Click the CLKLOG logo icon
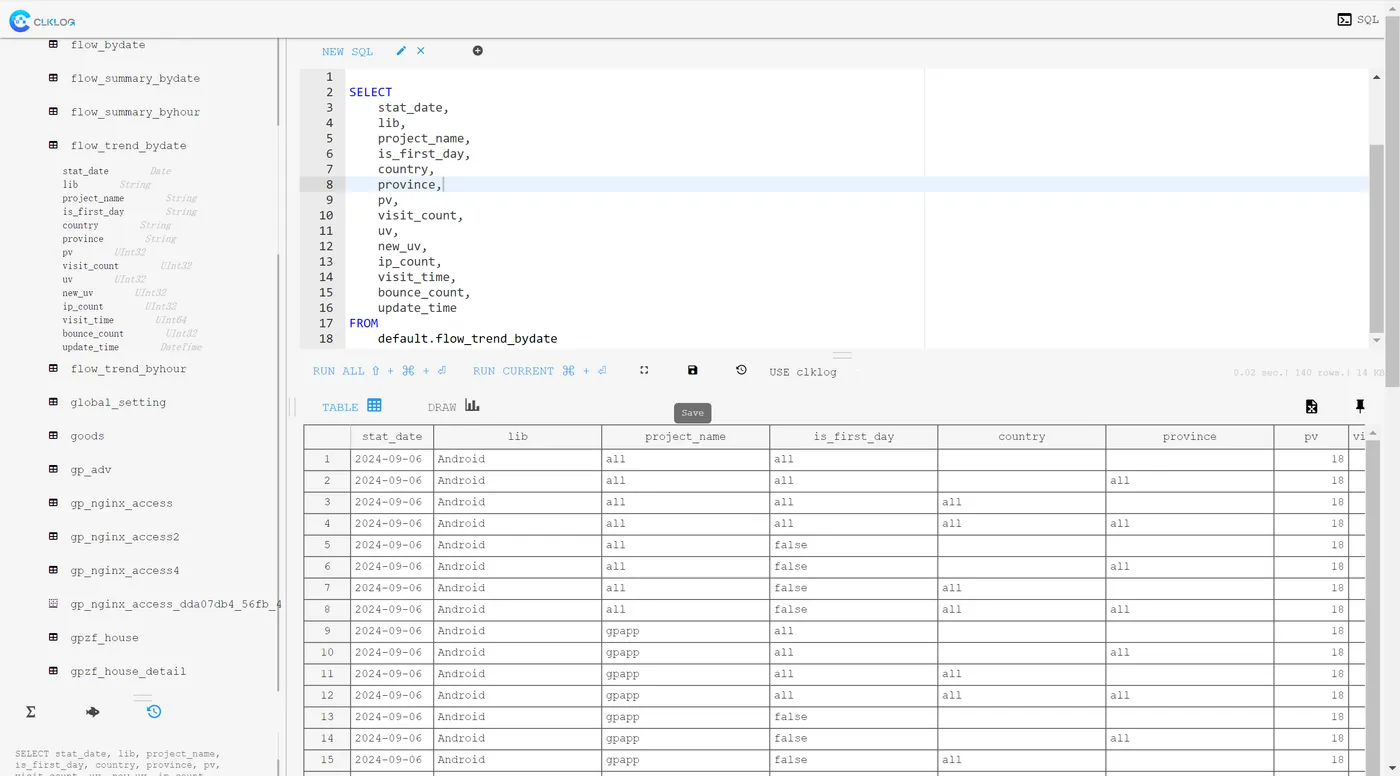 (19, 20)
